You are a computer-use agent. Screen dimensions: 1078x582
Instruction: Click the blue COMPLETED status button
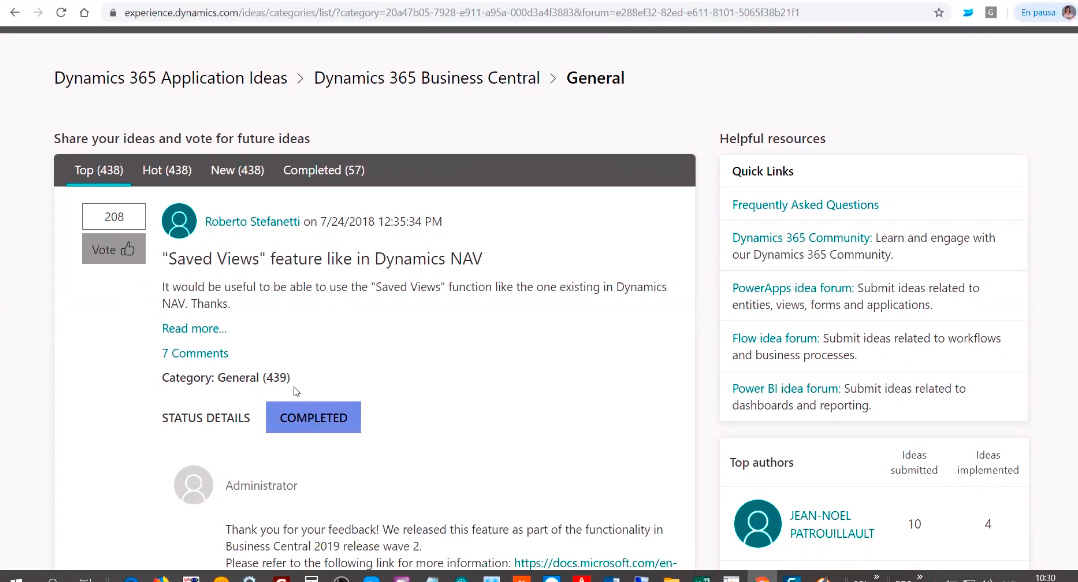tap(313, 418)
